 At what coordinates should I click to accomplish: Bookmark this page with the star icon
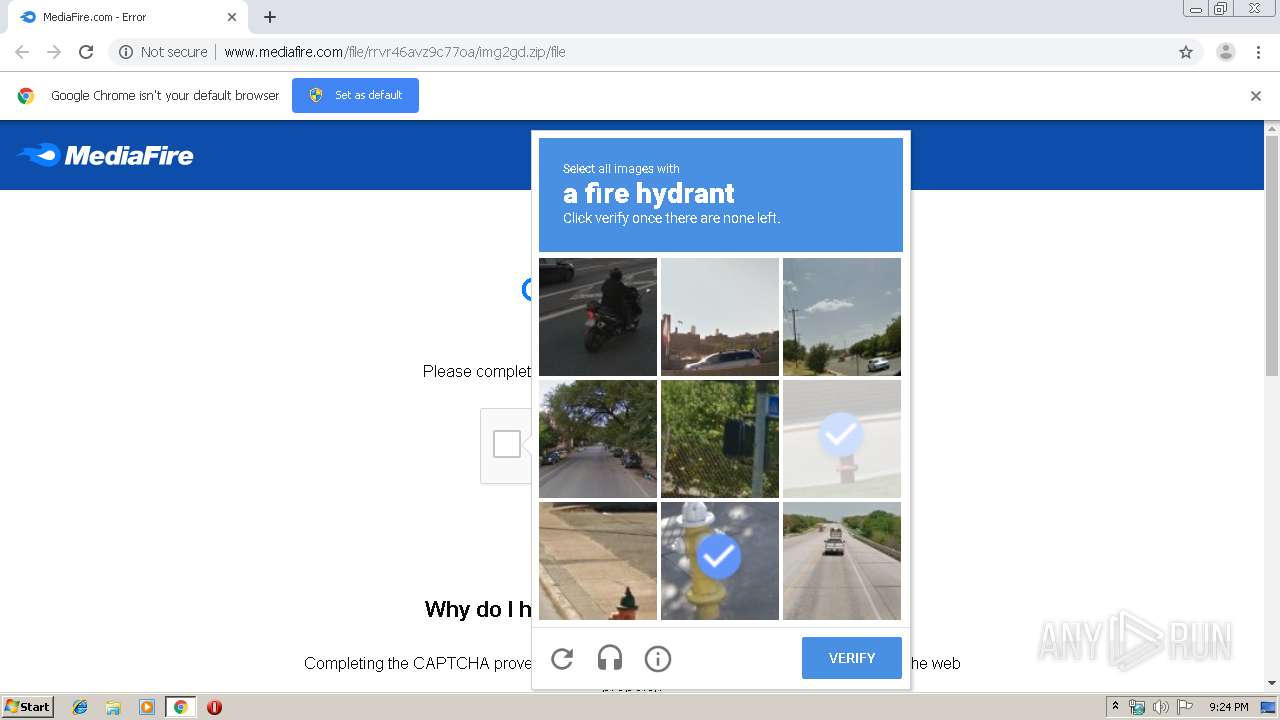(1186, 52)
